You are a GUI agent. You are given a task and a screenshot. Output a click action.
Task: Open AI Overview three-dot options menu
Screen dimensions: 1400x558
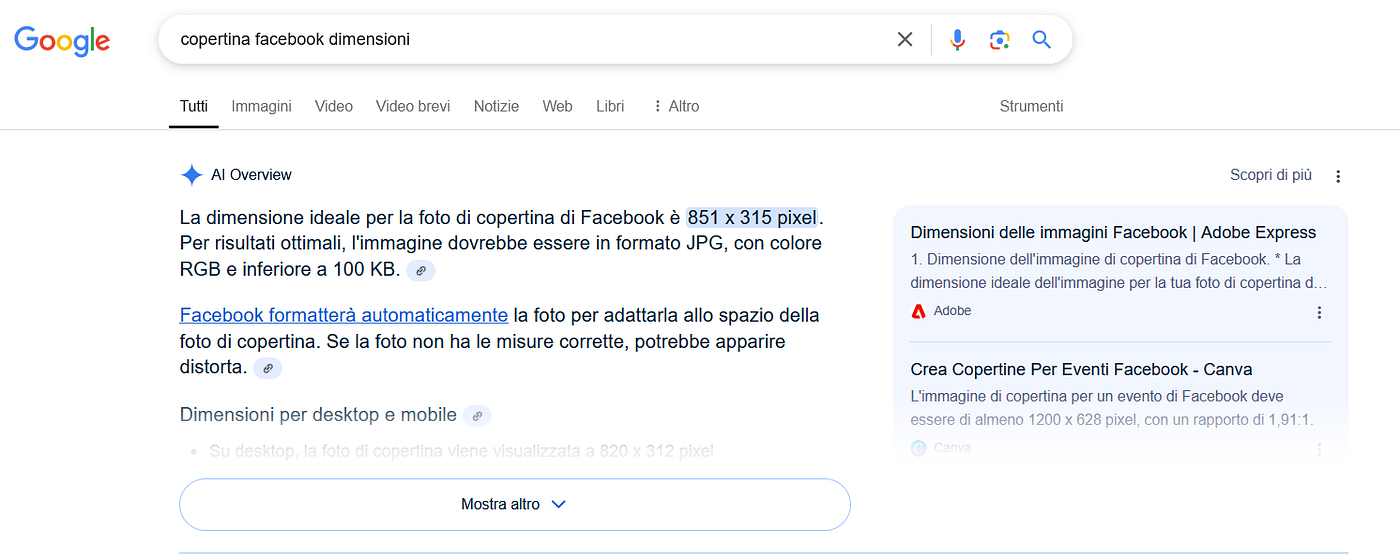[x=1338, y=176]
